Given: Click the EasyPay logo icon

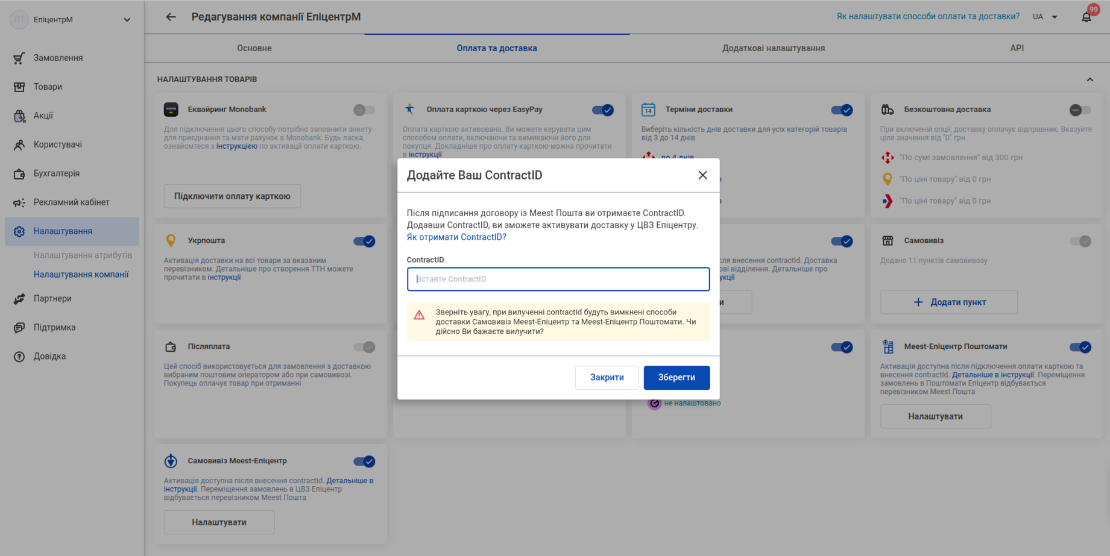Looking at the screenshot, I should (x=409, y=109).
